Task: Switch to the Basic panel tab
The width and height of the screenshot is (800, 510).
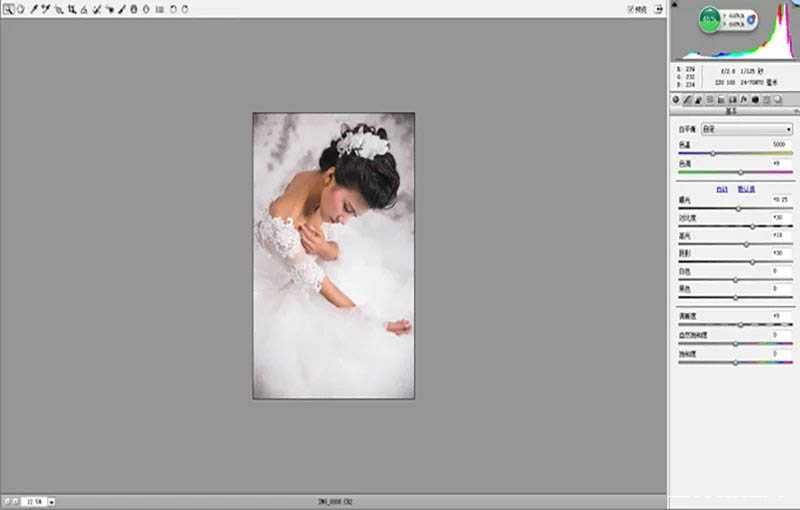Action: (676, 99)
